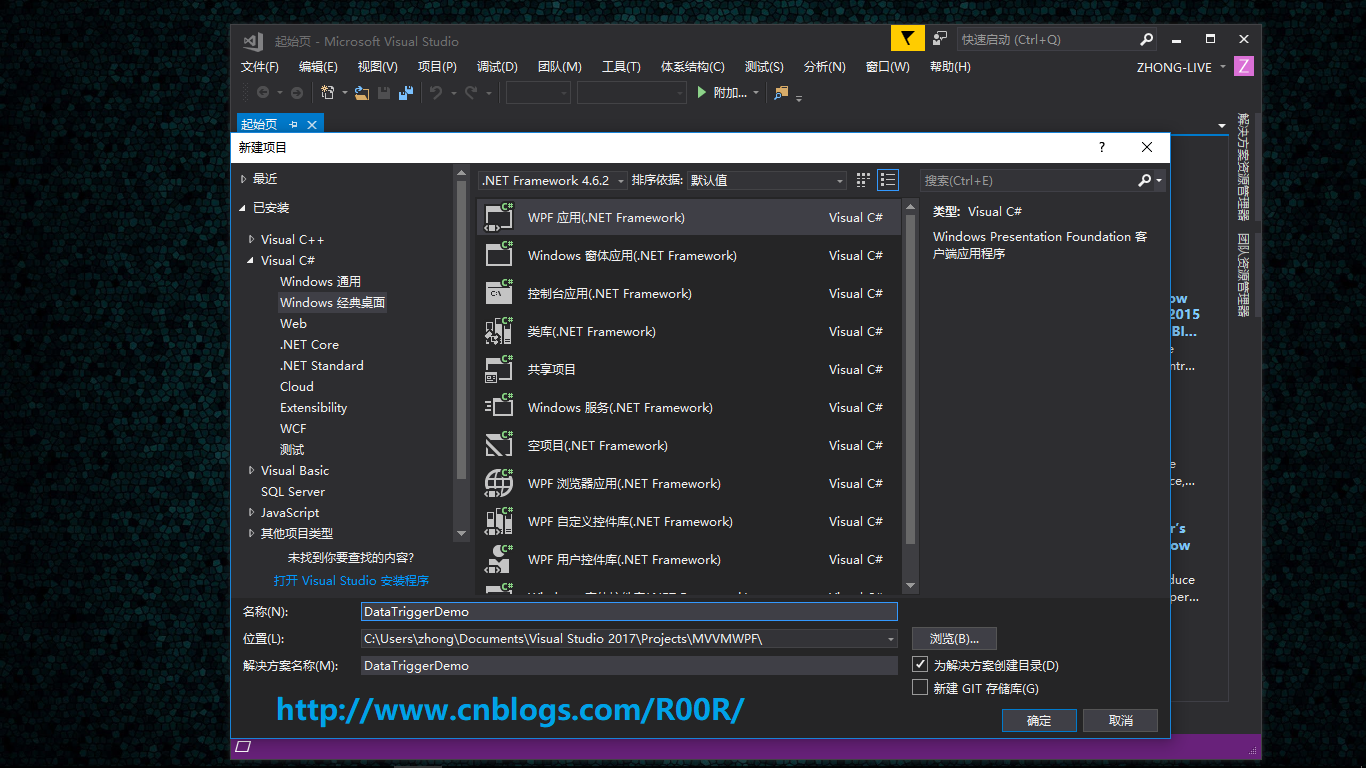Image resolution: width=1366 pixels, height=768 pixels.
Task: Expand the 其他项目类型 tree node
Action: (252, 533)
